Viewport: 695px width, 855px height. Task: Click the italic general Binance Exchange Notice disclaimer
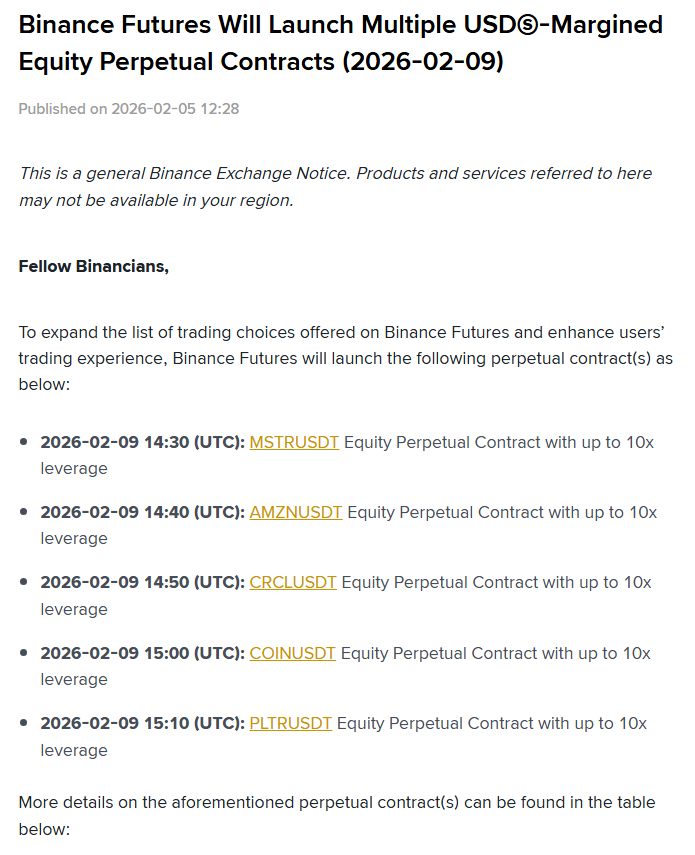click(335, 186)
